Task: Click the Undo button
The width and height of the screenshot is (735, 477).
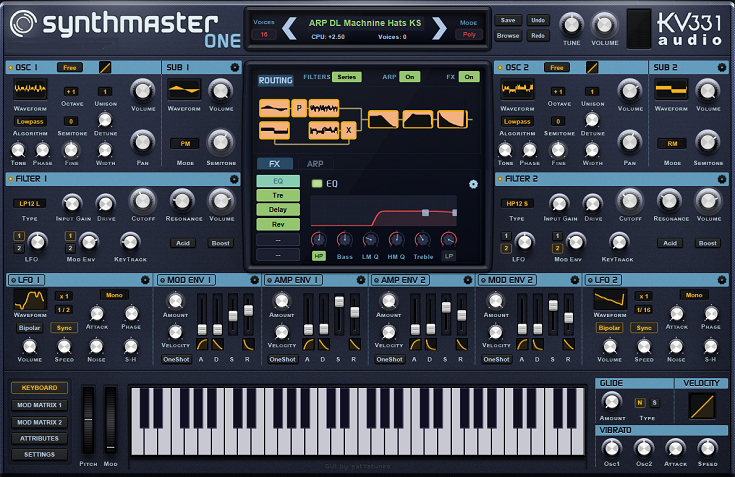Action: pyautogui.click(x=538, y=21)
